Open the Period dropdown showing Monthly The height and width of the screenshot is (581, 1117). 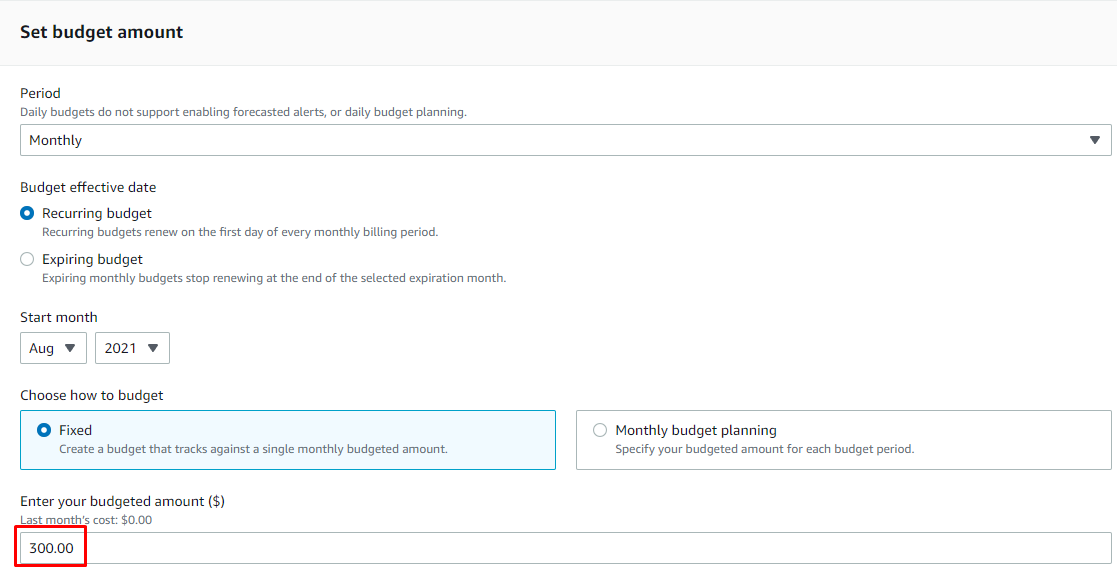tap(566, 140)
